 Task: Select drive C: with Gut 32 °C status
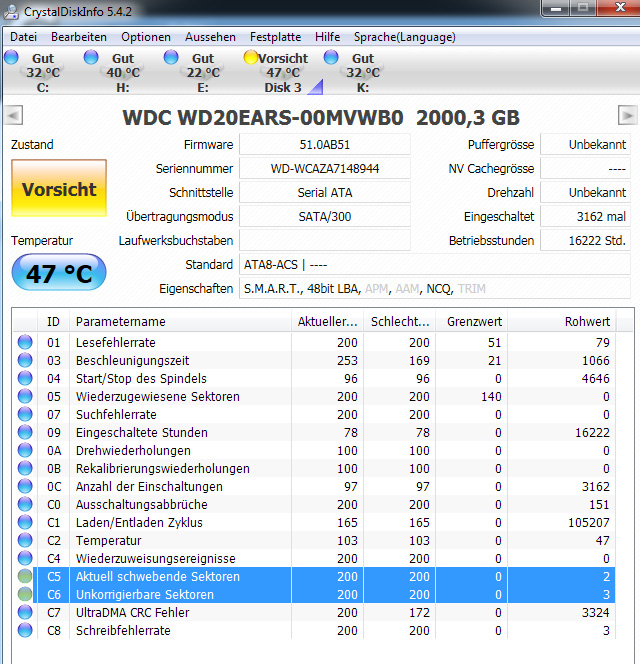click(x=35, y=72)
